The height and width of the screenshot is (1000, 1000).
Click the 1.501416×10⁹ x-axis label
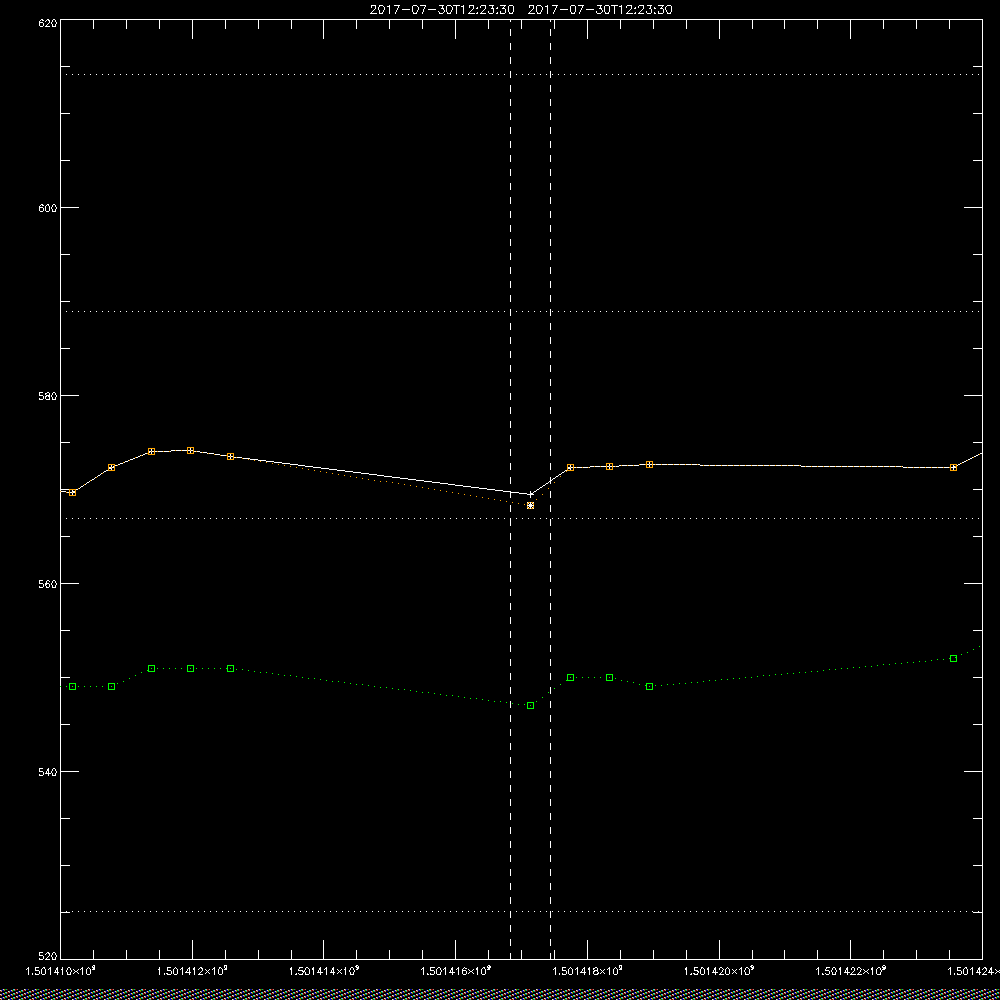[456, 971]
